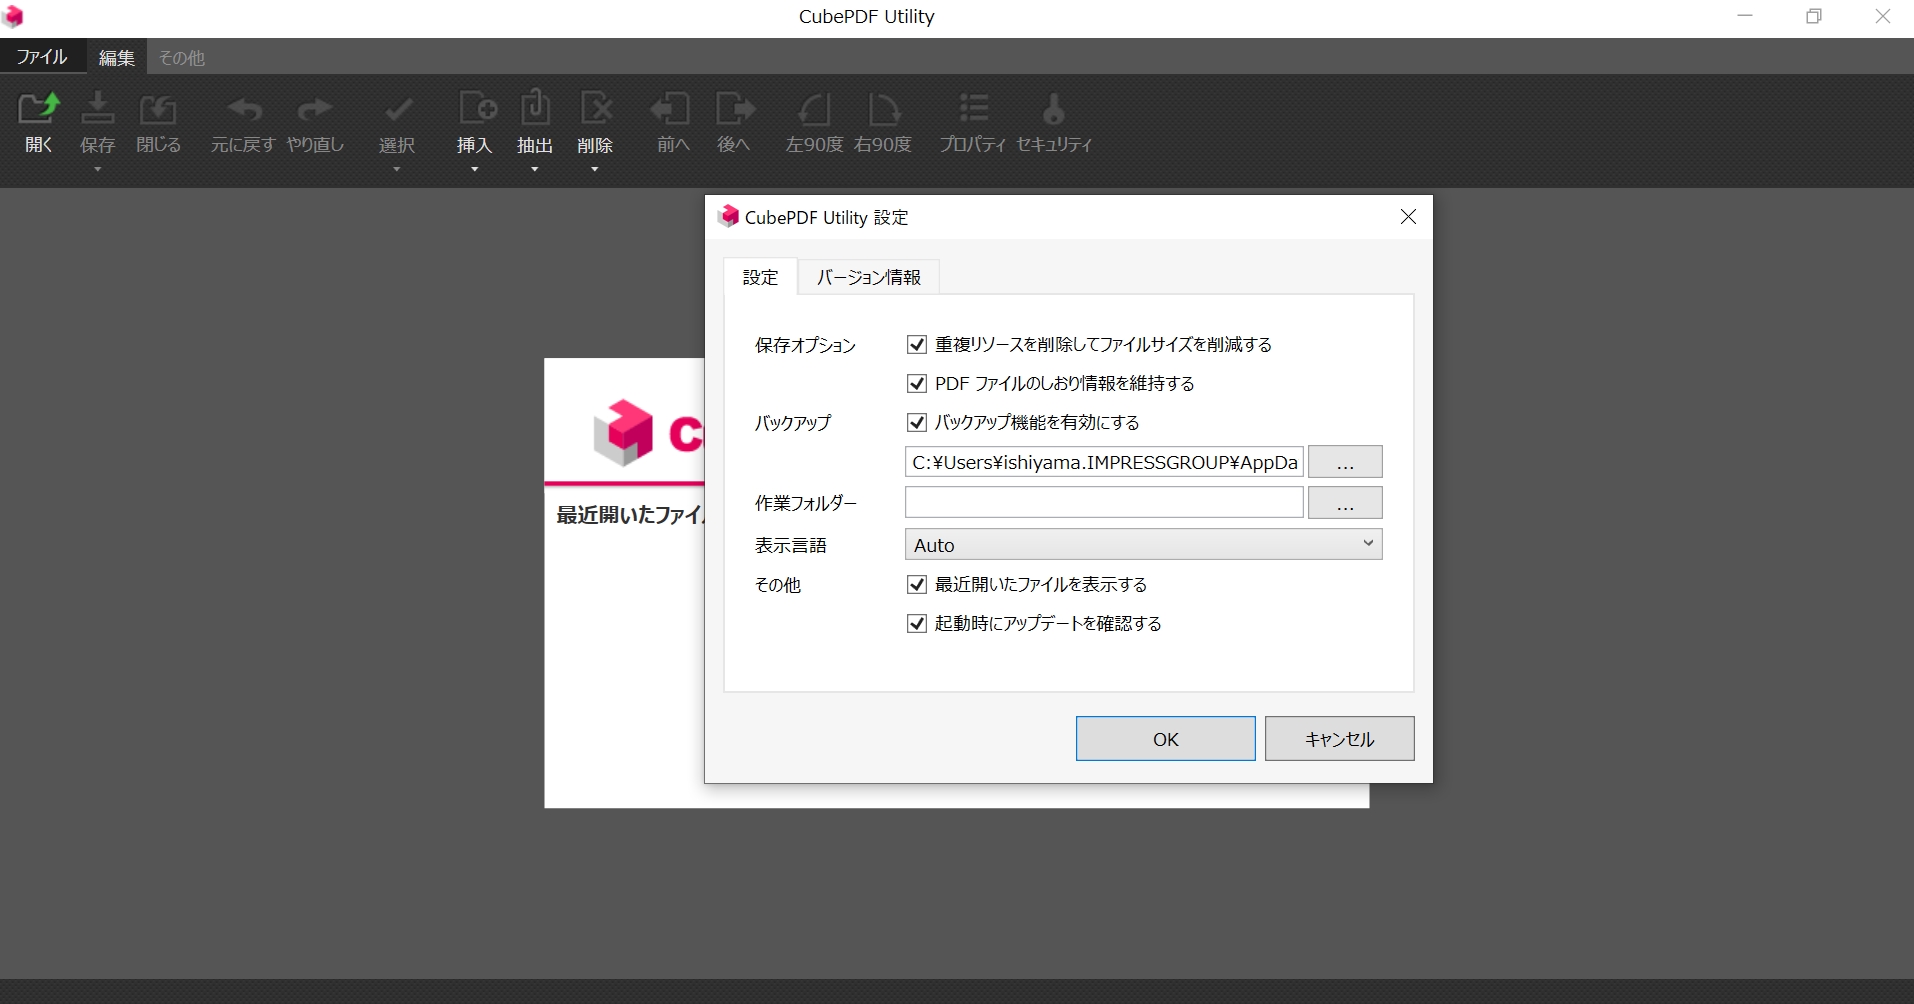Image resolution: width=1914 pixels, height=1004 pixels.
Task: Minimize the CubePDF Utility main window
Action: 1745,16
